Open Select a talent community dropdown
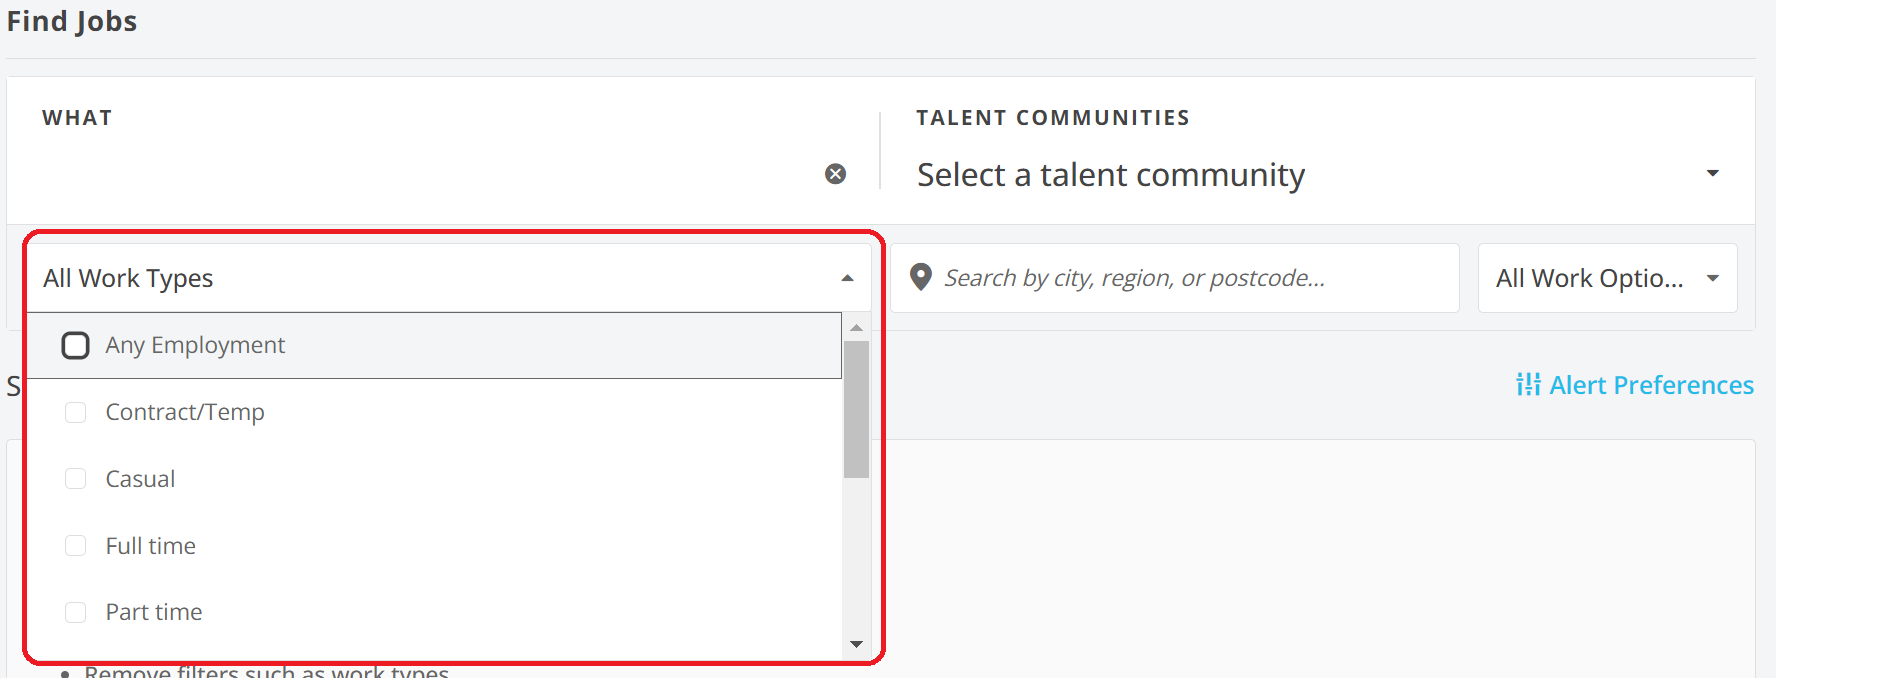This screenshot has width=1889, height=684. (x=1110, y=175)
